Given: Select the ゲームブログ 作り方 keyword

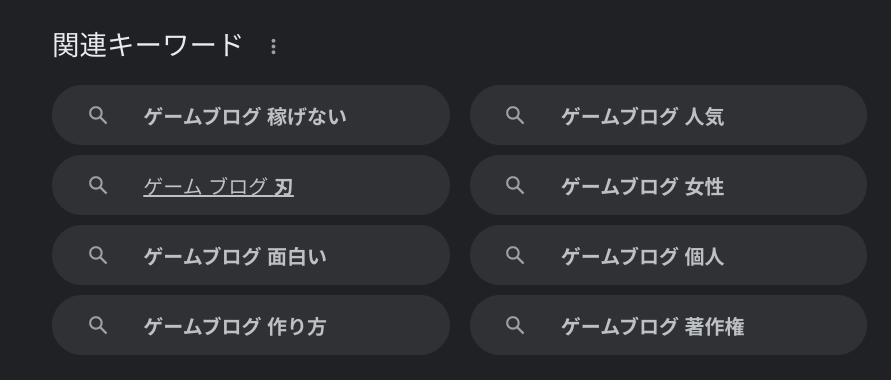Looking at the screenshot, I should [251, 325].
